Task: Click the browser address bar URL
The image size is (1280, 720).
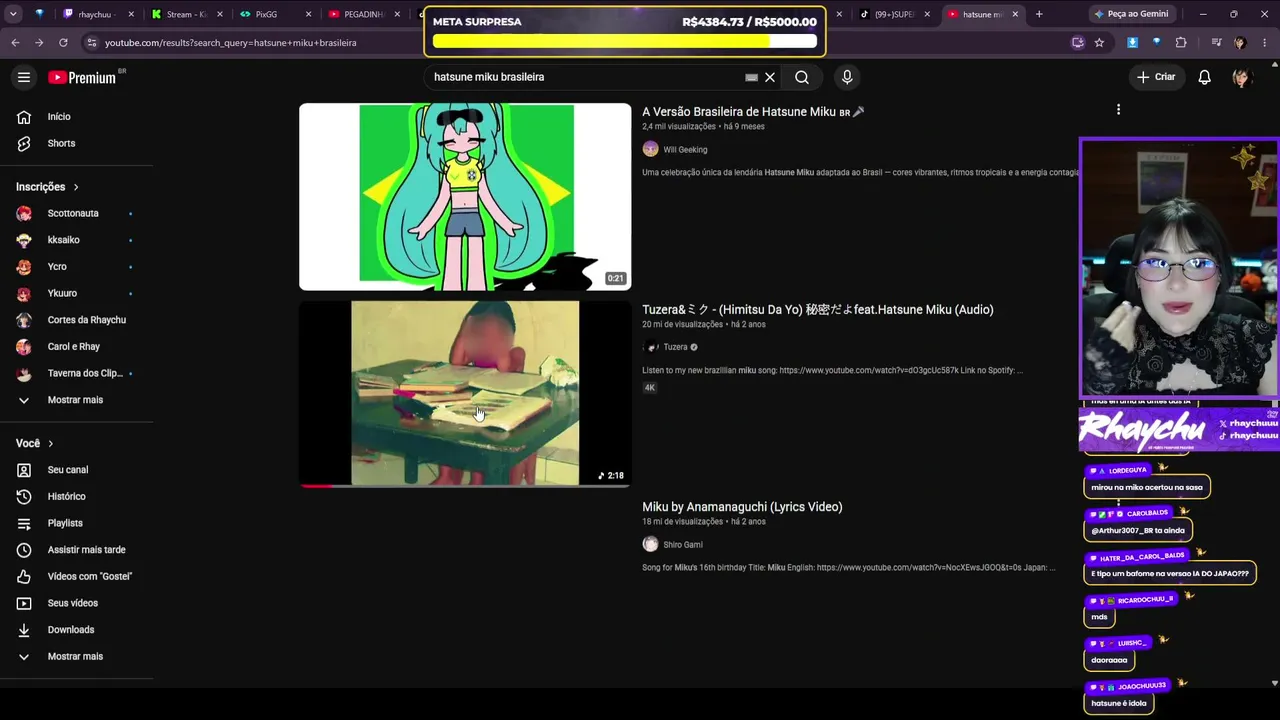Action: [x=231, y=43]
